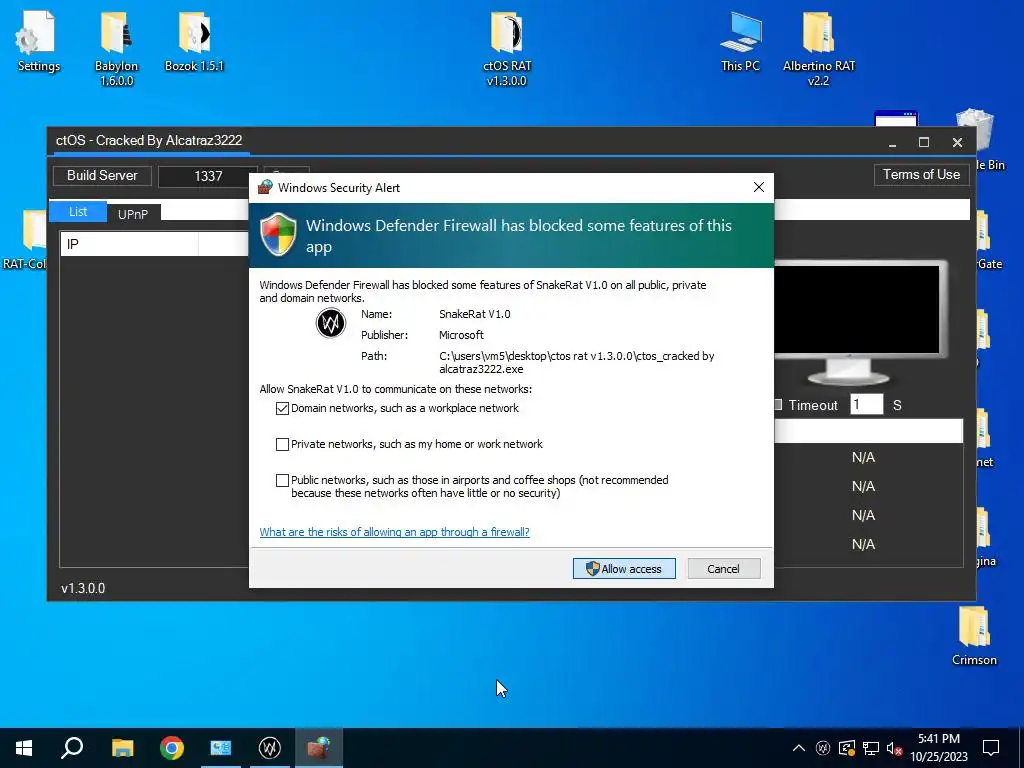Click the IP column header in ctOS list

[x=129, y=244]
